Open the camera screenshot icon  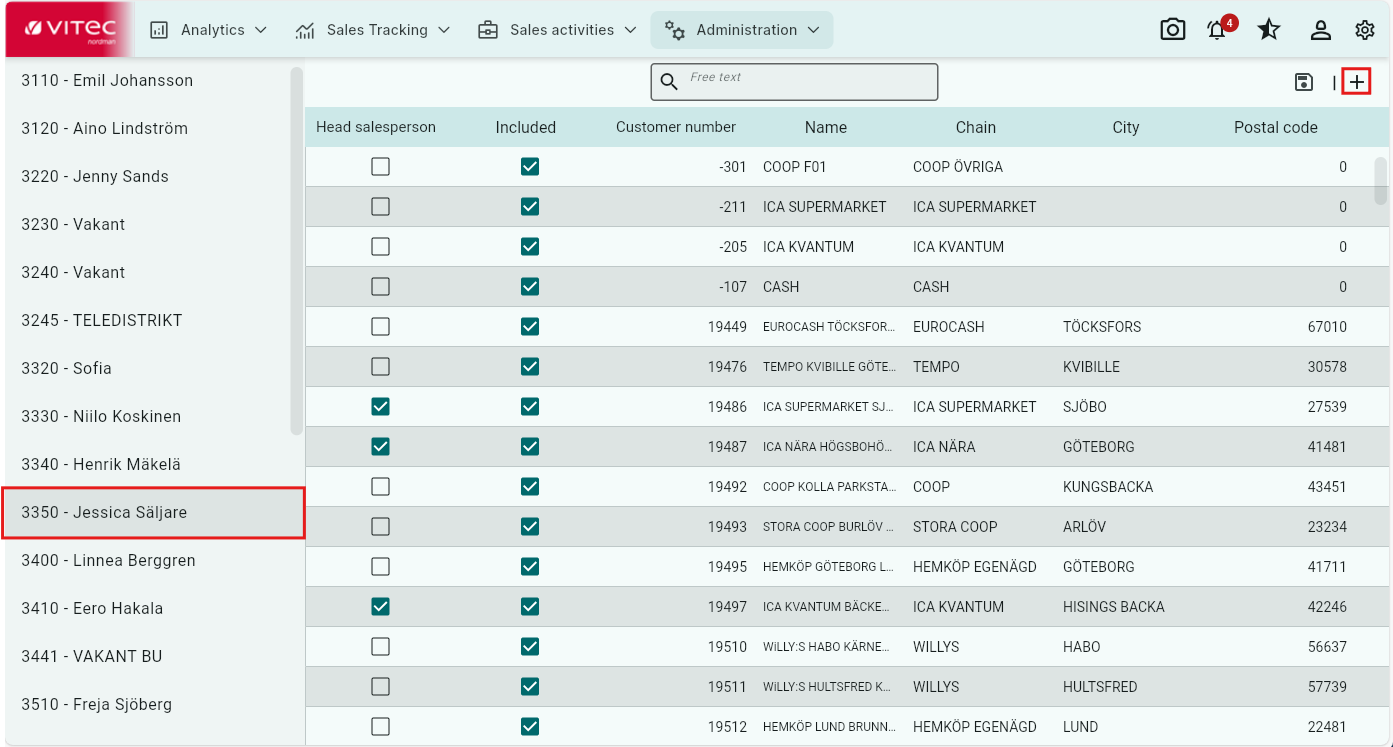click(1173, 30)
